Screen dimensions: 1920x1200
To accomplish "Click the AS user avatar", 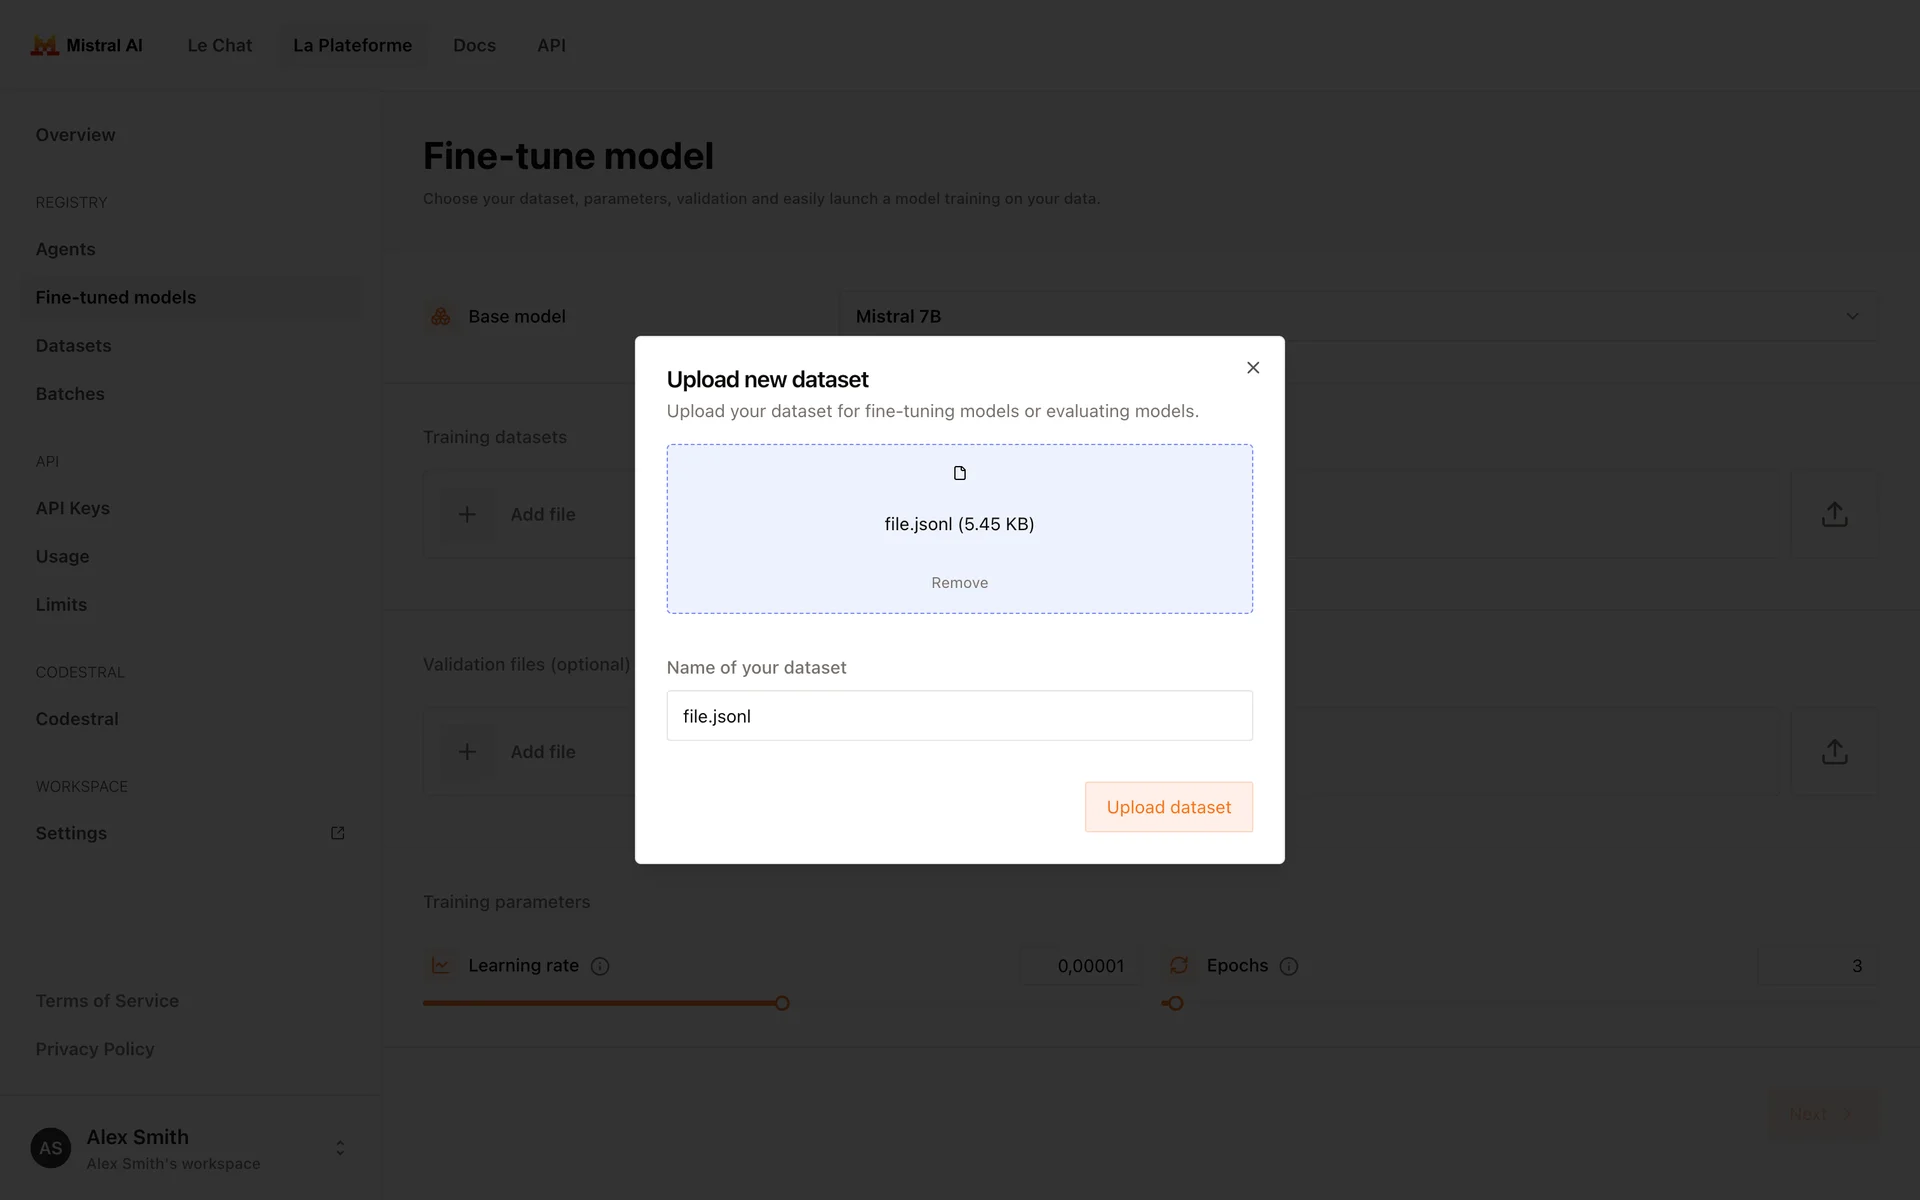I will coord(51,1148).
